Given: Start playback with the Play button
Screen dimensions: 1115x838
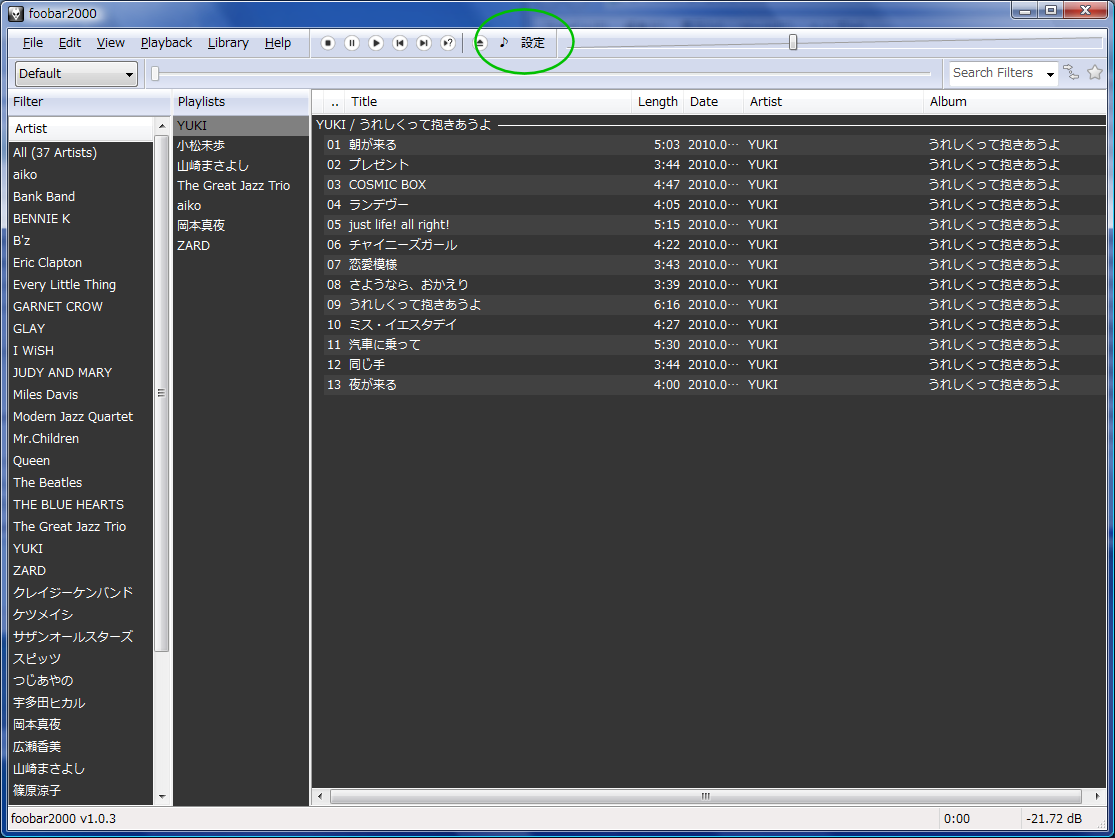Looking at the screenshot, I should coord(376,43).
